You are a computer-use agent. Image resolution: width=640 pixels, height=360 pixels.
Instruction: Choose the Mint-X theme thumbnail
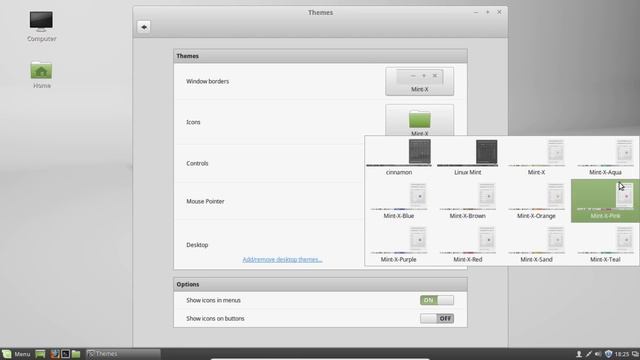point(536,157)
